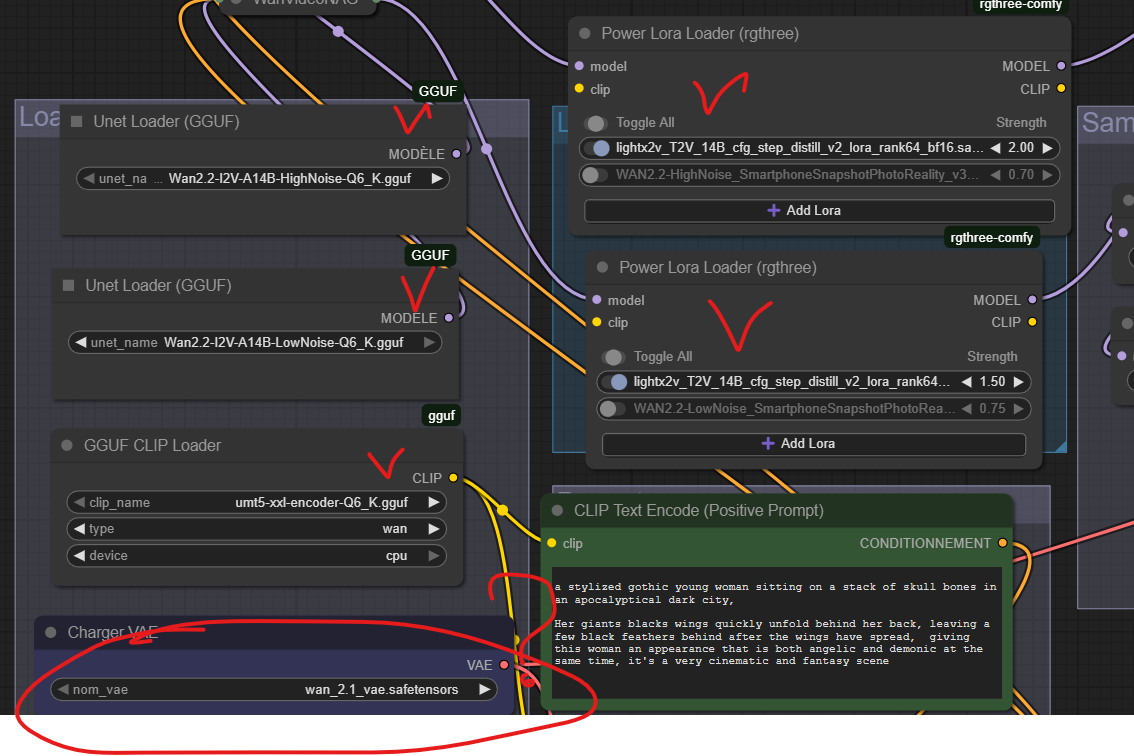
Task: Click clip input dot on top Power Lora Loader
Action: point(579,89)
